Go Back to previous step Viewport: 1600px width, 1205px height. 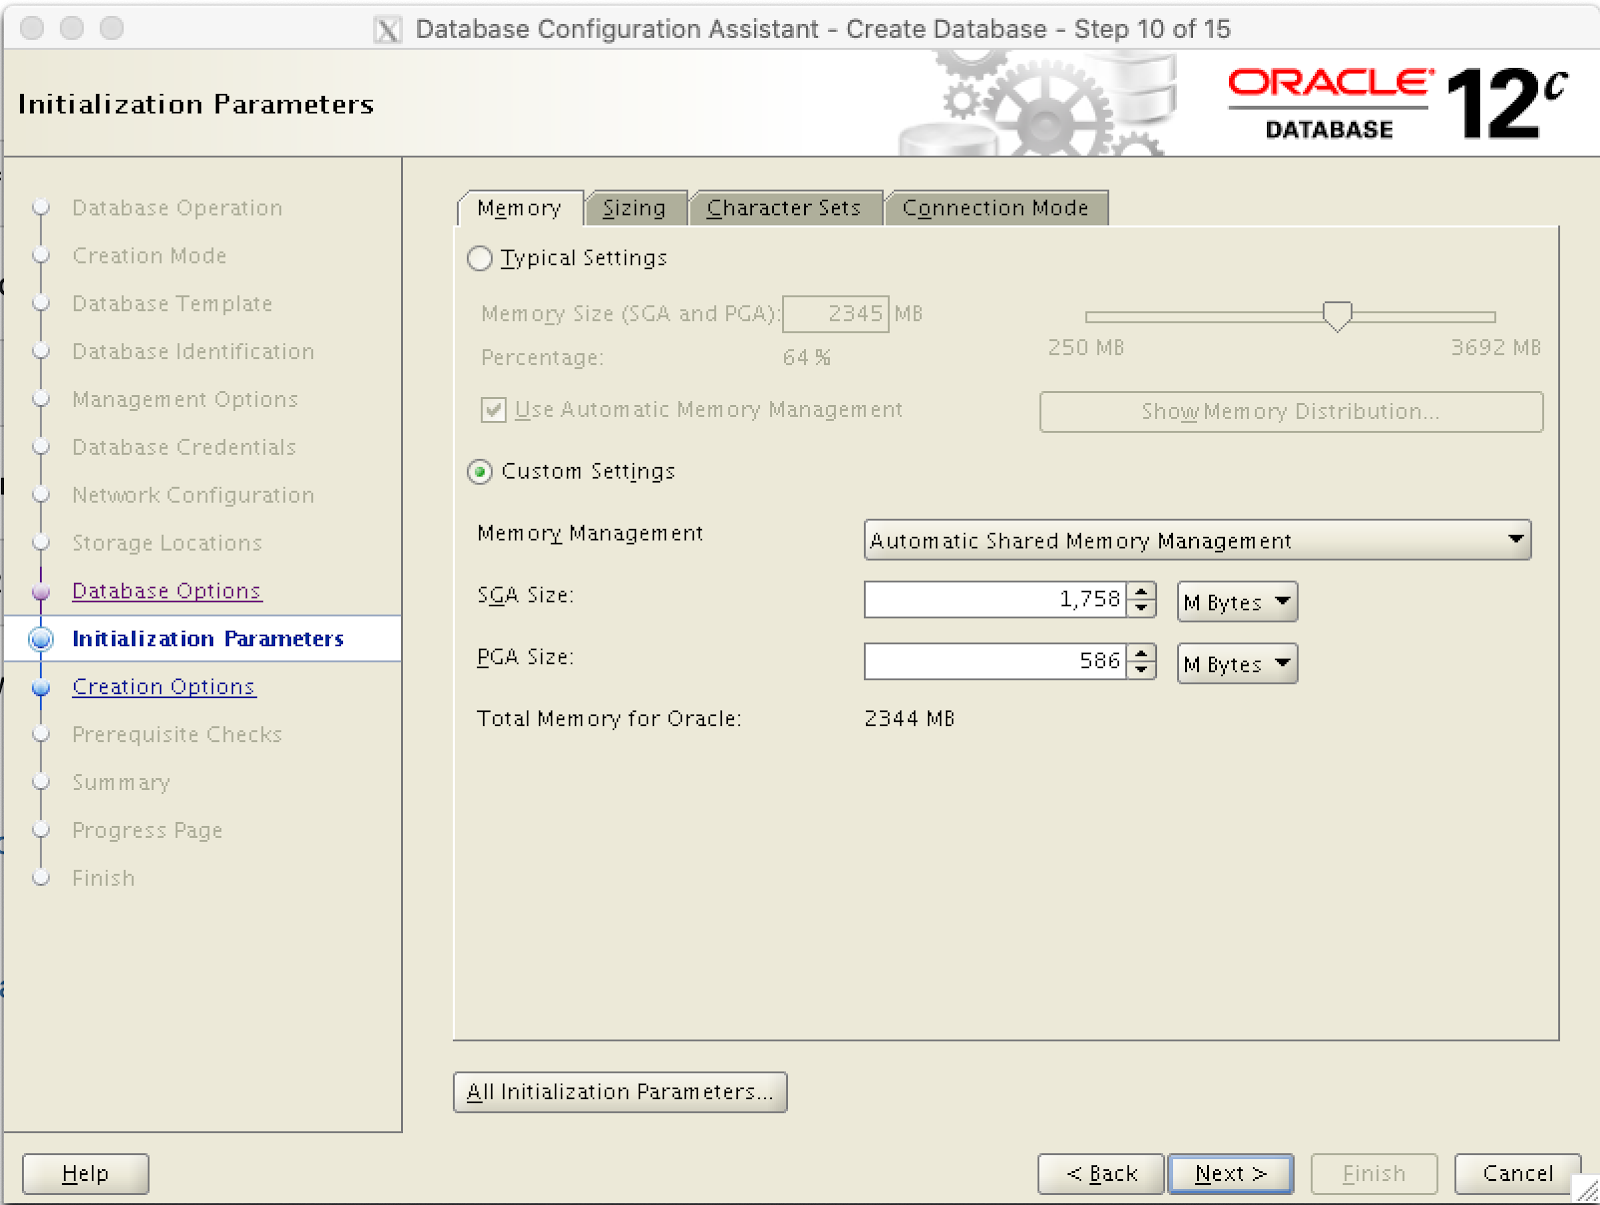tap(1101, 1174)
